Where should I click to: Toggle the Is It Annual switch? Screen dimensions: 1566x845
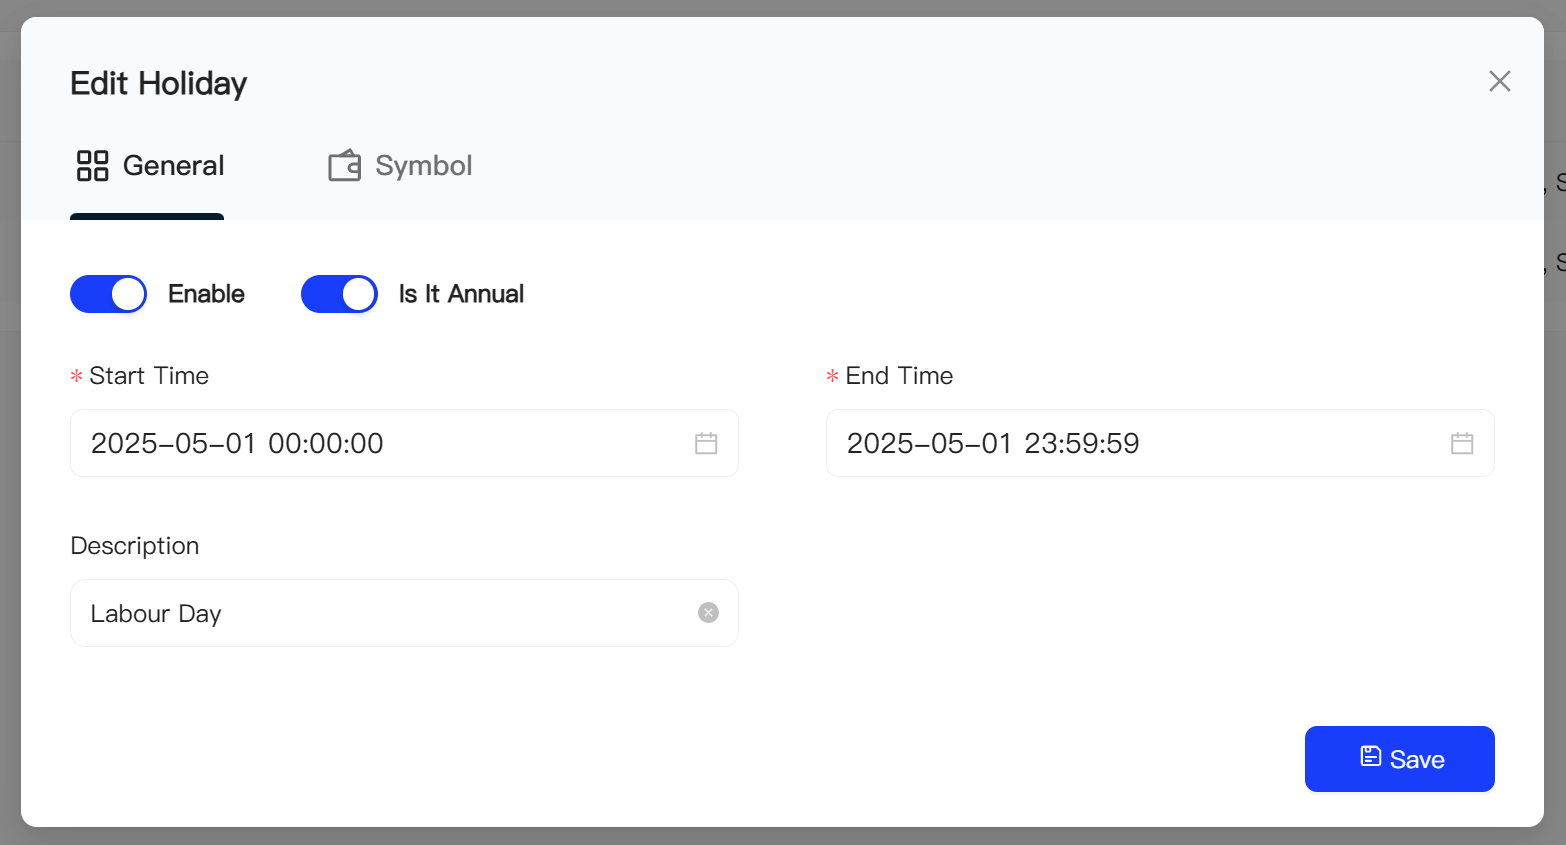pyautogui.click(x=339, y=294)
